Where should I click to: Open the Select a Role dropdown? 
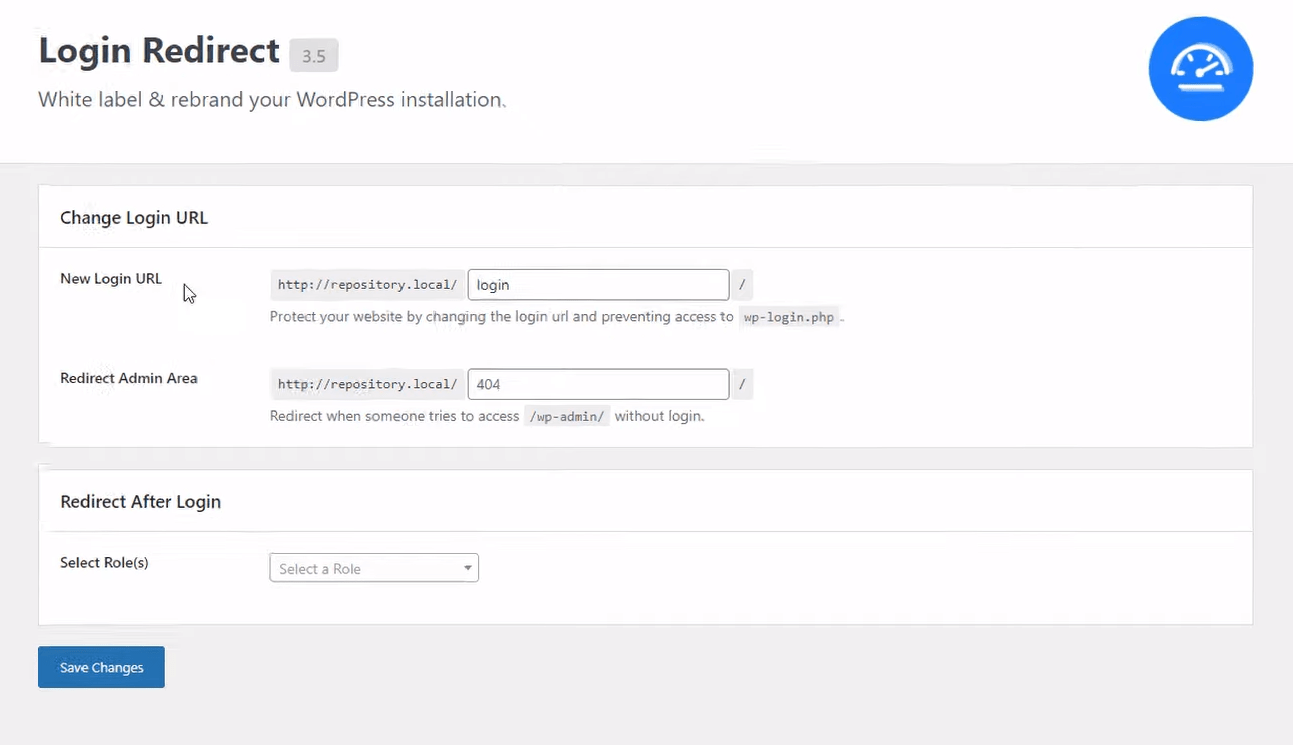[x=374, y=568]
